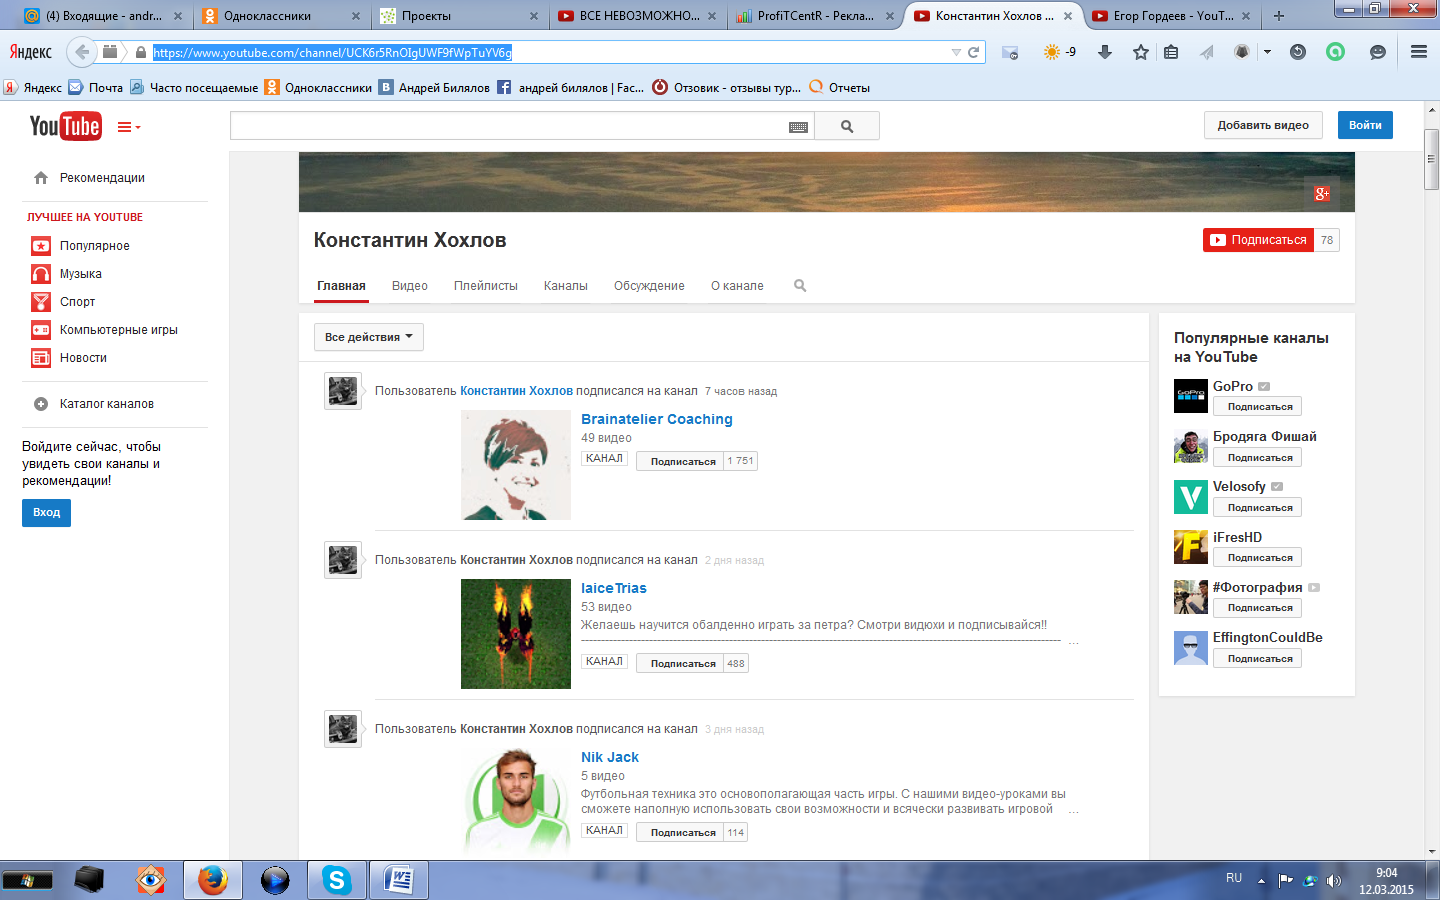The image size is (1440, 900).
Task: Click the channel catalog plus icon
Action: coord(41,404)
